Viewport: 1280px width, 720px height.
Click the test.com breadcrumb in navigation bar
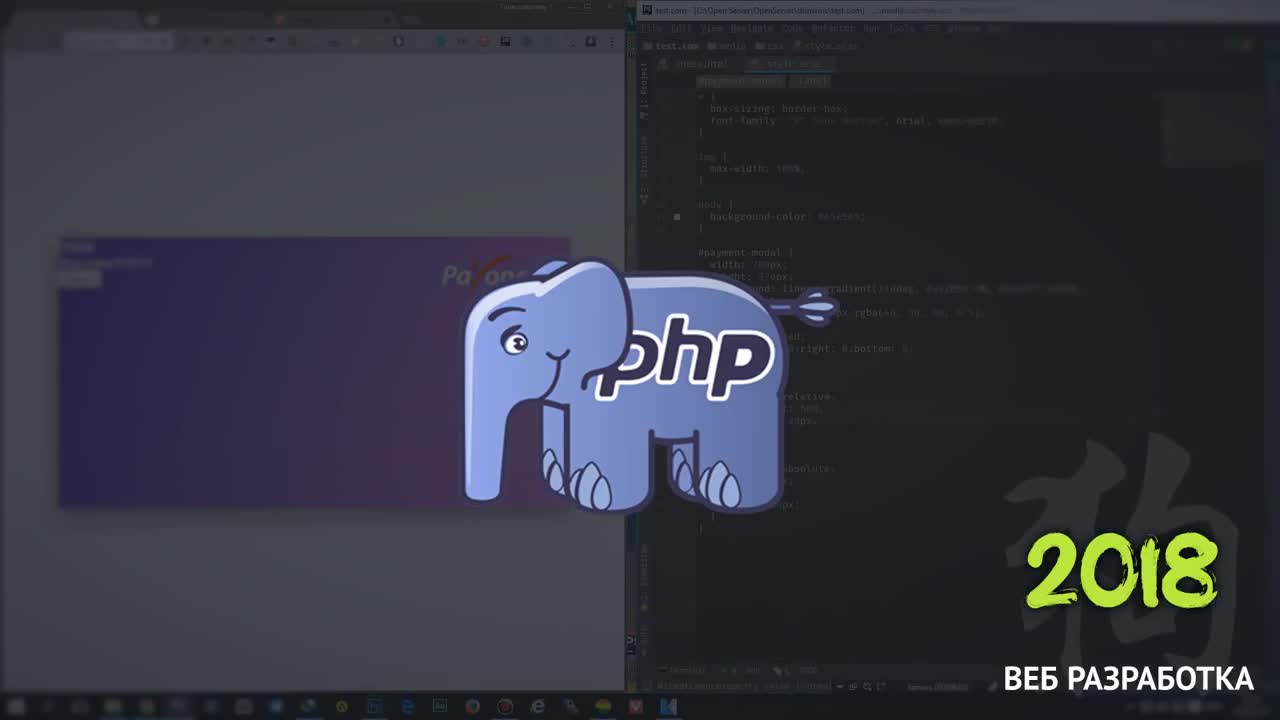(x=671, y=46)
